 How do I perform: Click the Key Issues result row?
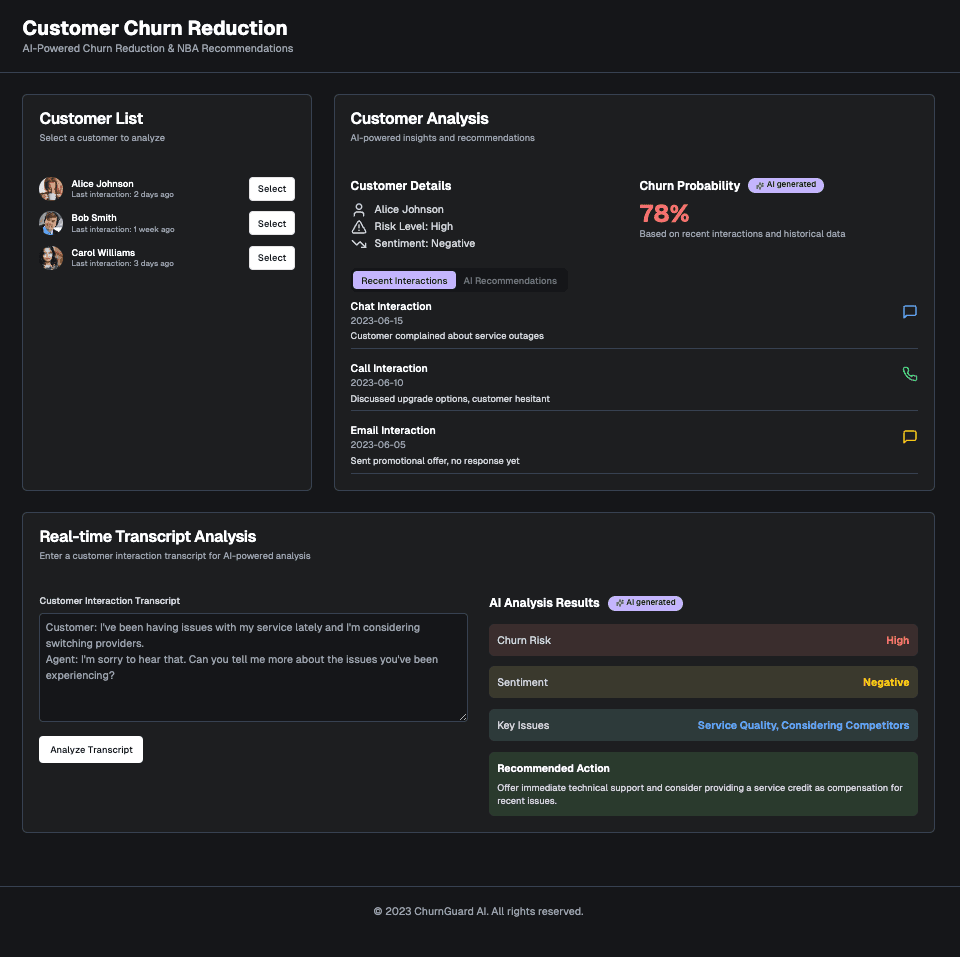click(703, 725)
